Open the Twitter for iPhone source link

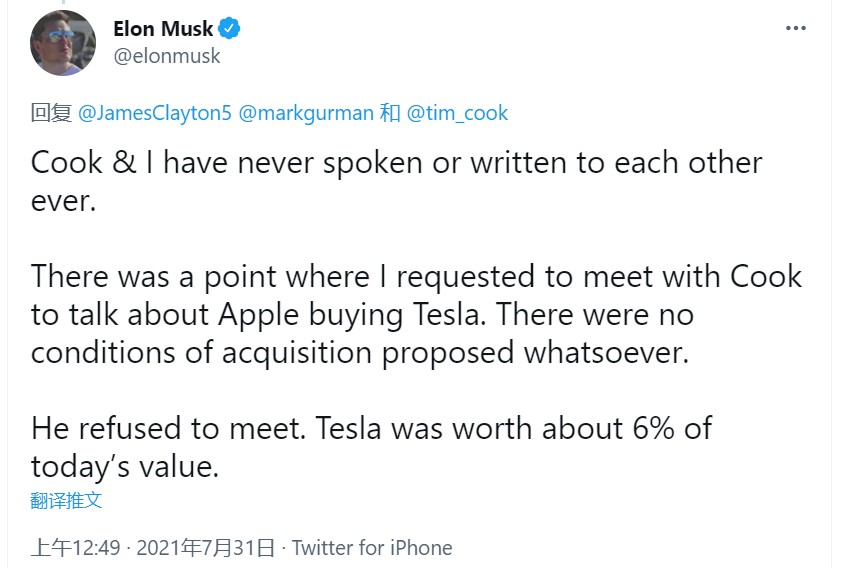click(x=372, y=547)
